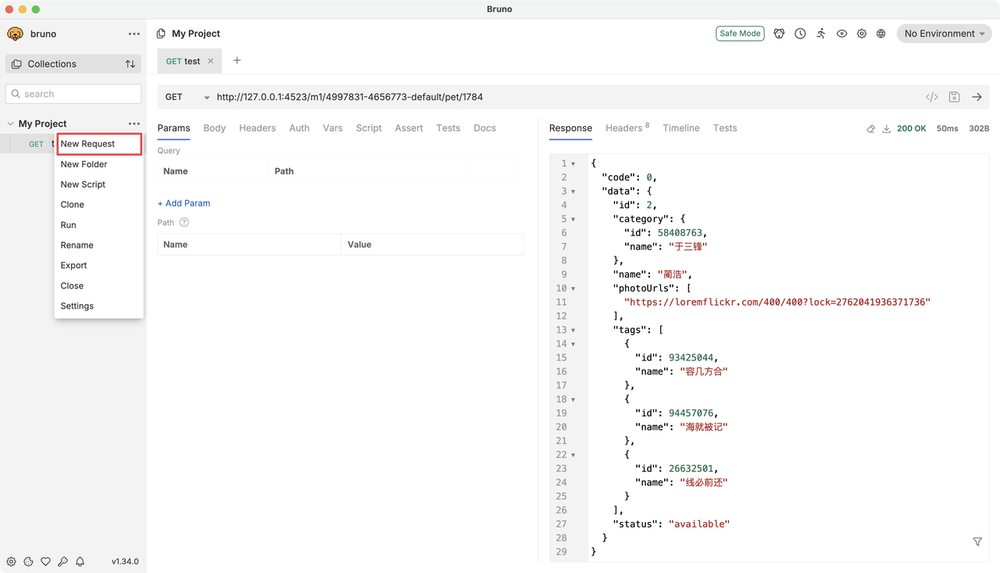Send the request with the arrow icon
The height and width of the screenshot is (573, 1000).
pos(977,97)
